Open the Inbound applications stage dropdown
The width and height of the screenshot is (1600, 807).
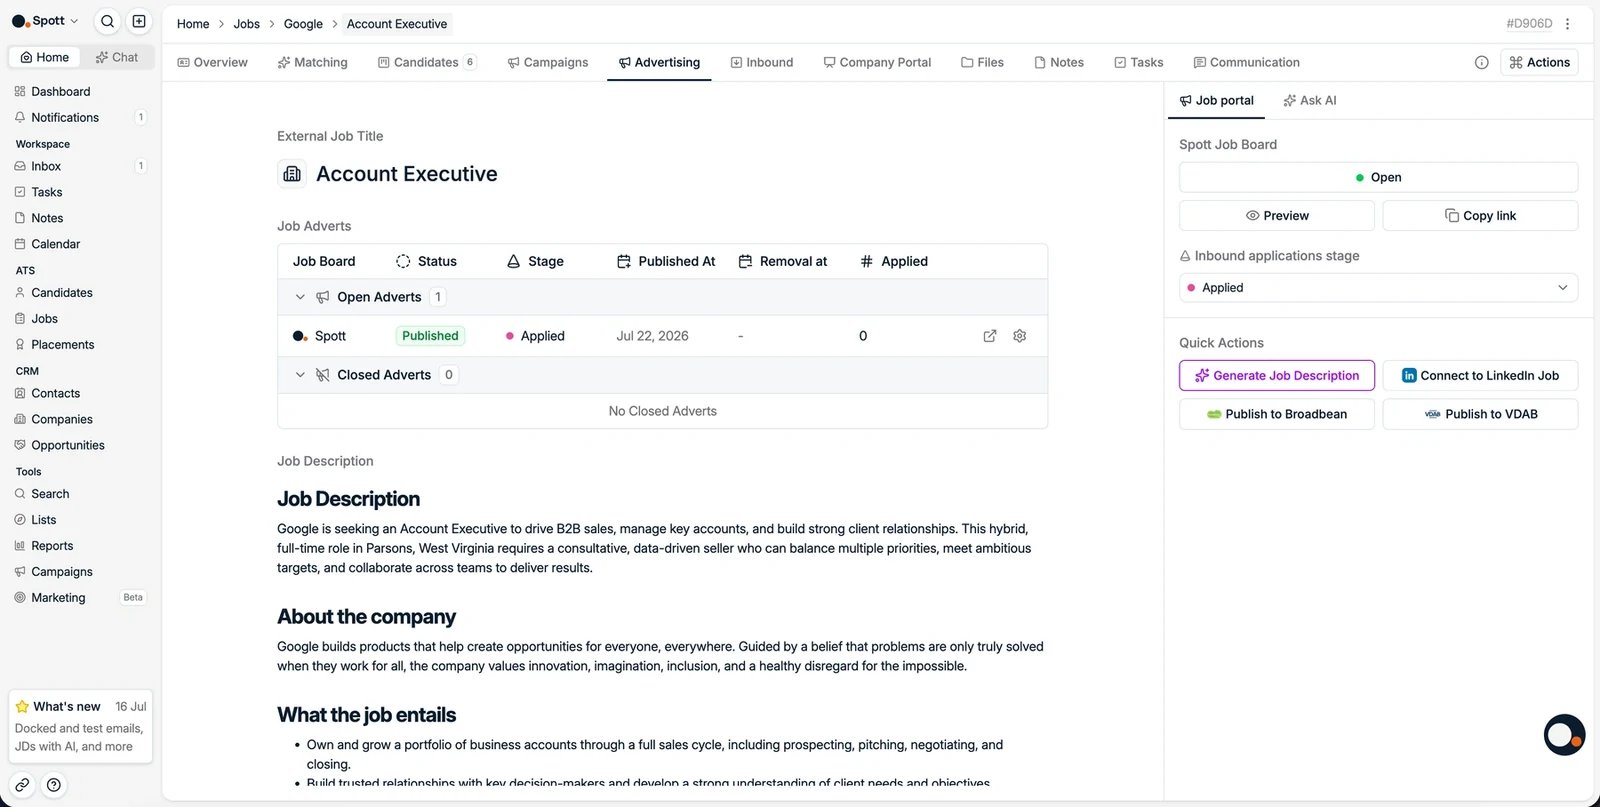(1378, 288)
